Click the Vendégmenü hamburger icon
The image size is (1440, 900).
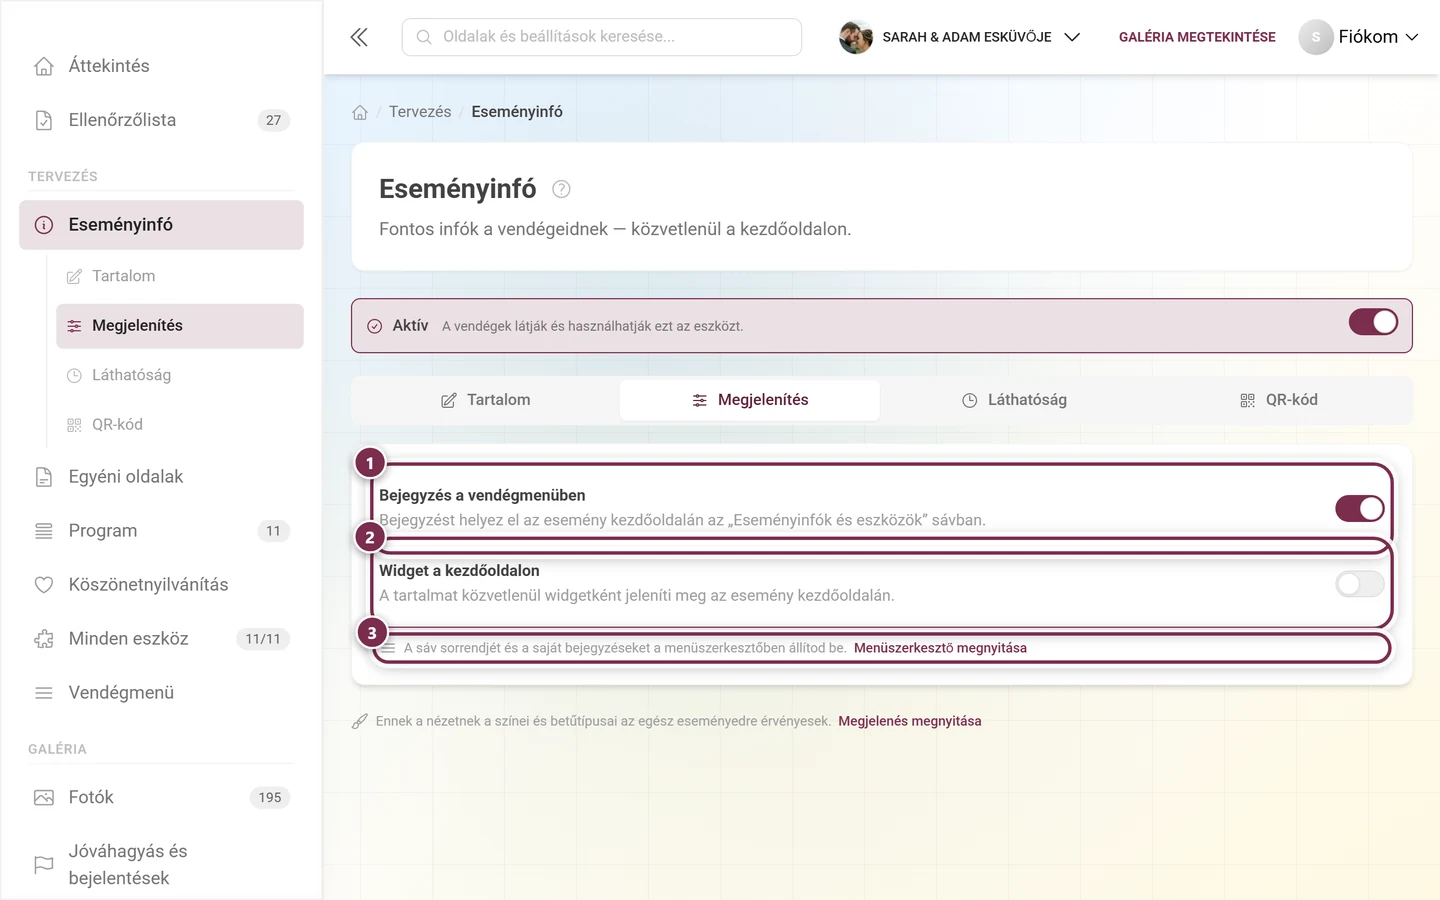point(44,693)
